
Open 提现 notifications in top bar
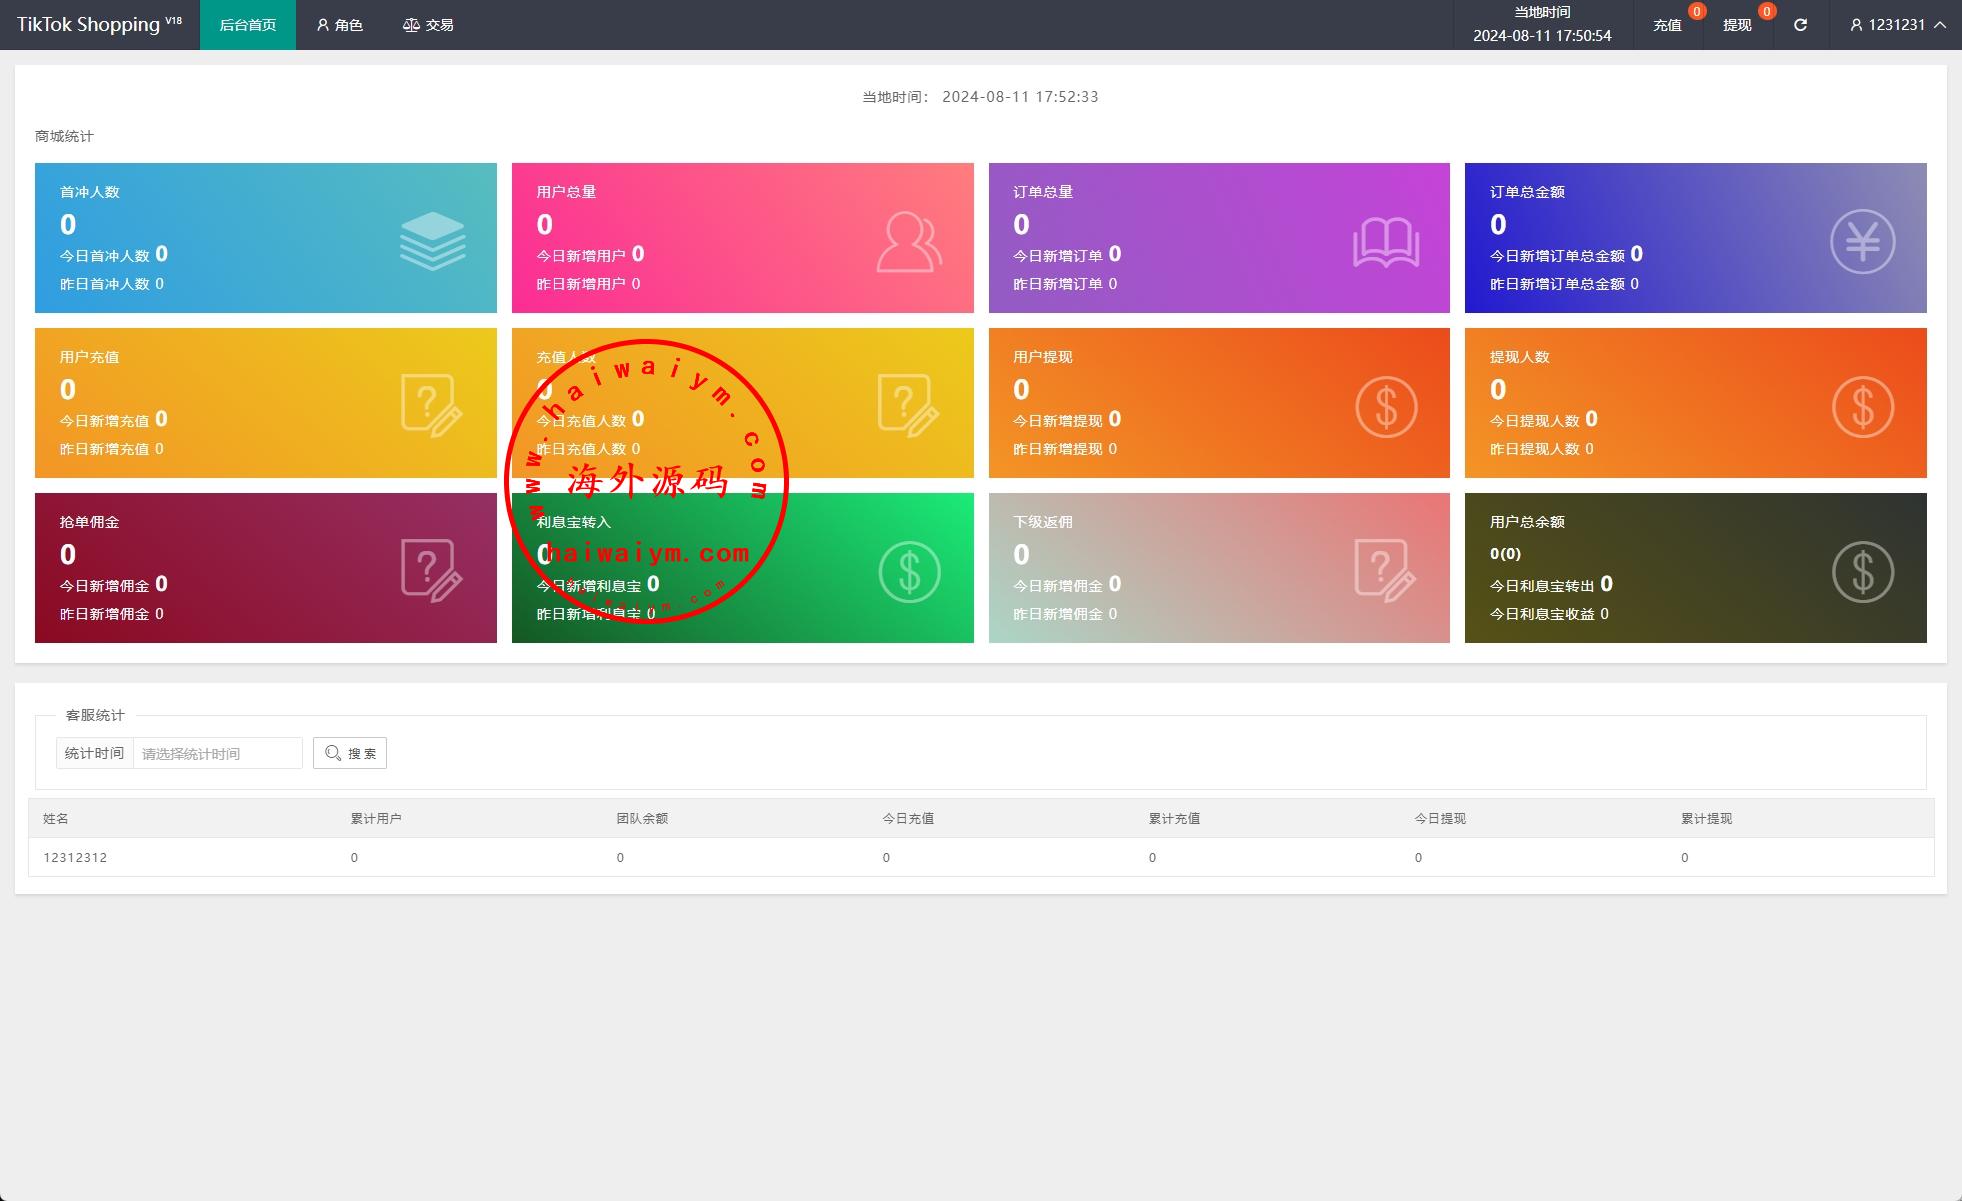pos(1737,25)
